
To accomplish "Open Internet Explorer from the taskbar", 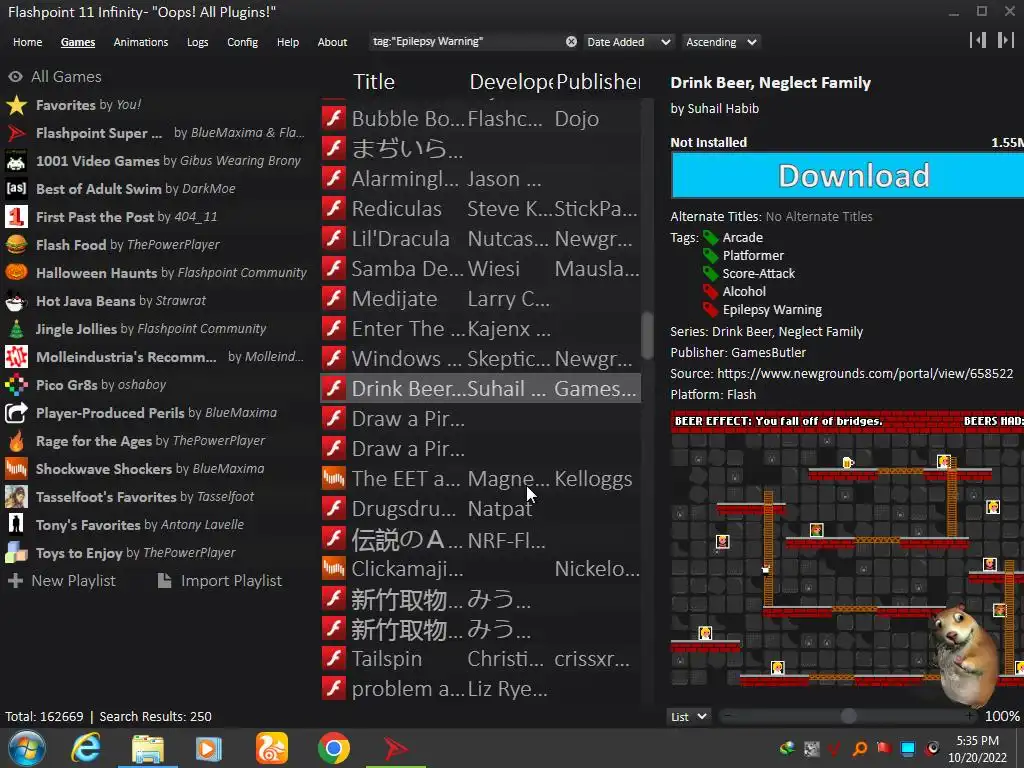I will (86, 748).
